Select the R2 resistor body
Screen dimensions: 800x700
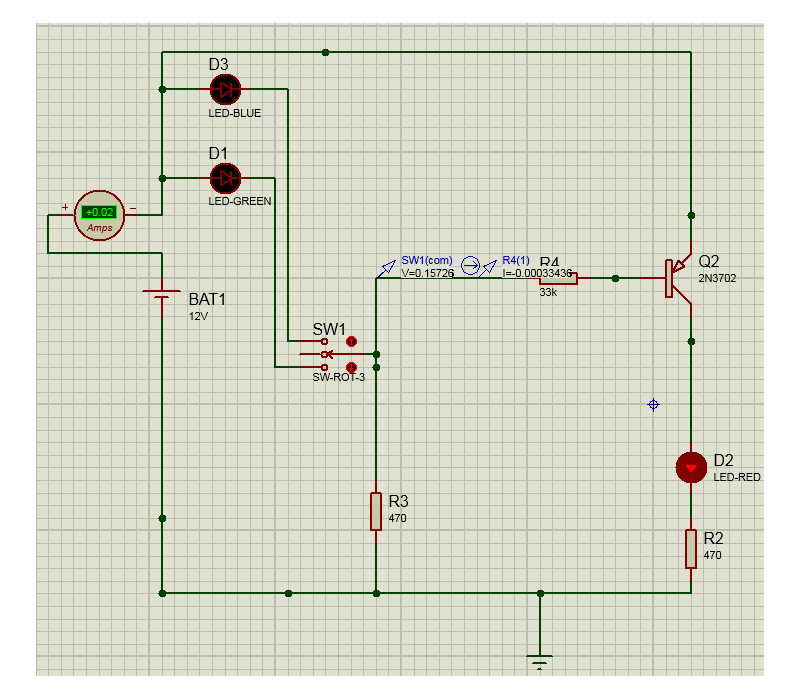(x=690, y=549)
